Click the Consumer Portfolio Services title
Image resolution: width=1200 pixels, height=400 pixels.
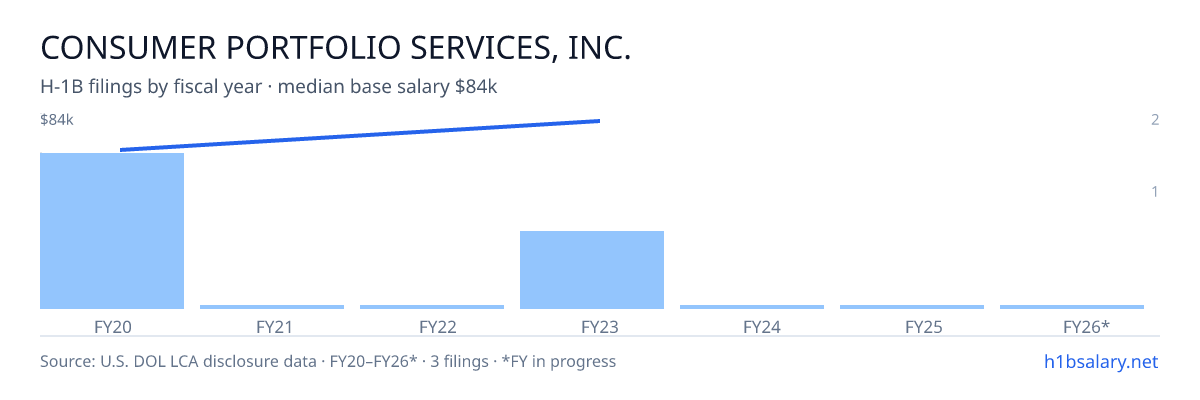pos(336,48)
